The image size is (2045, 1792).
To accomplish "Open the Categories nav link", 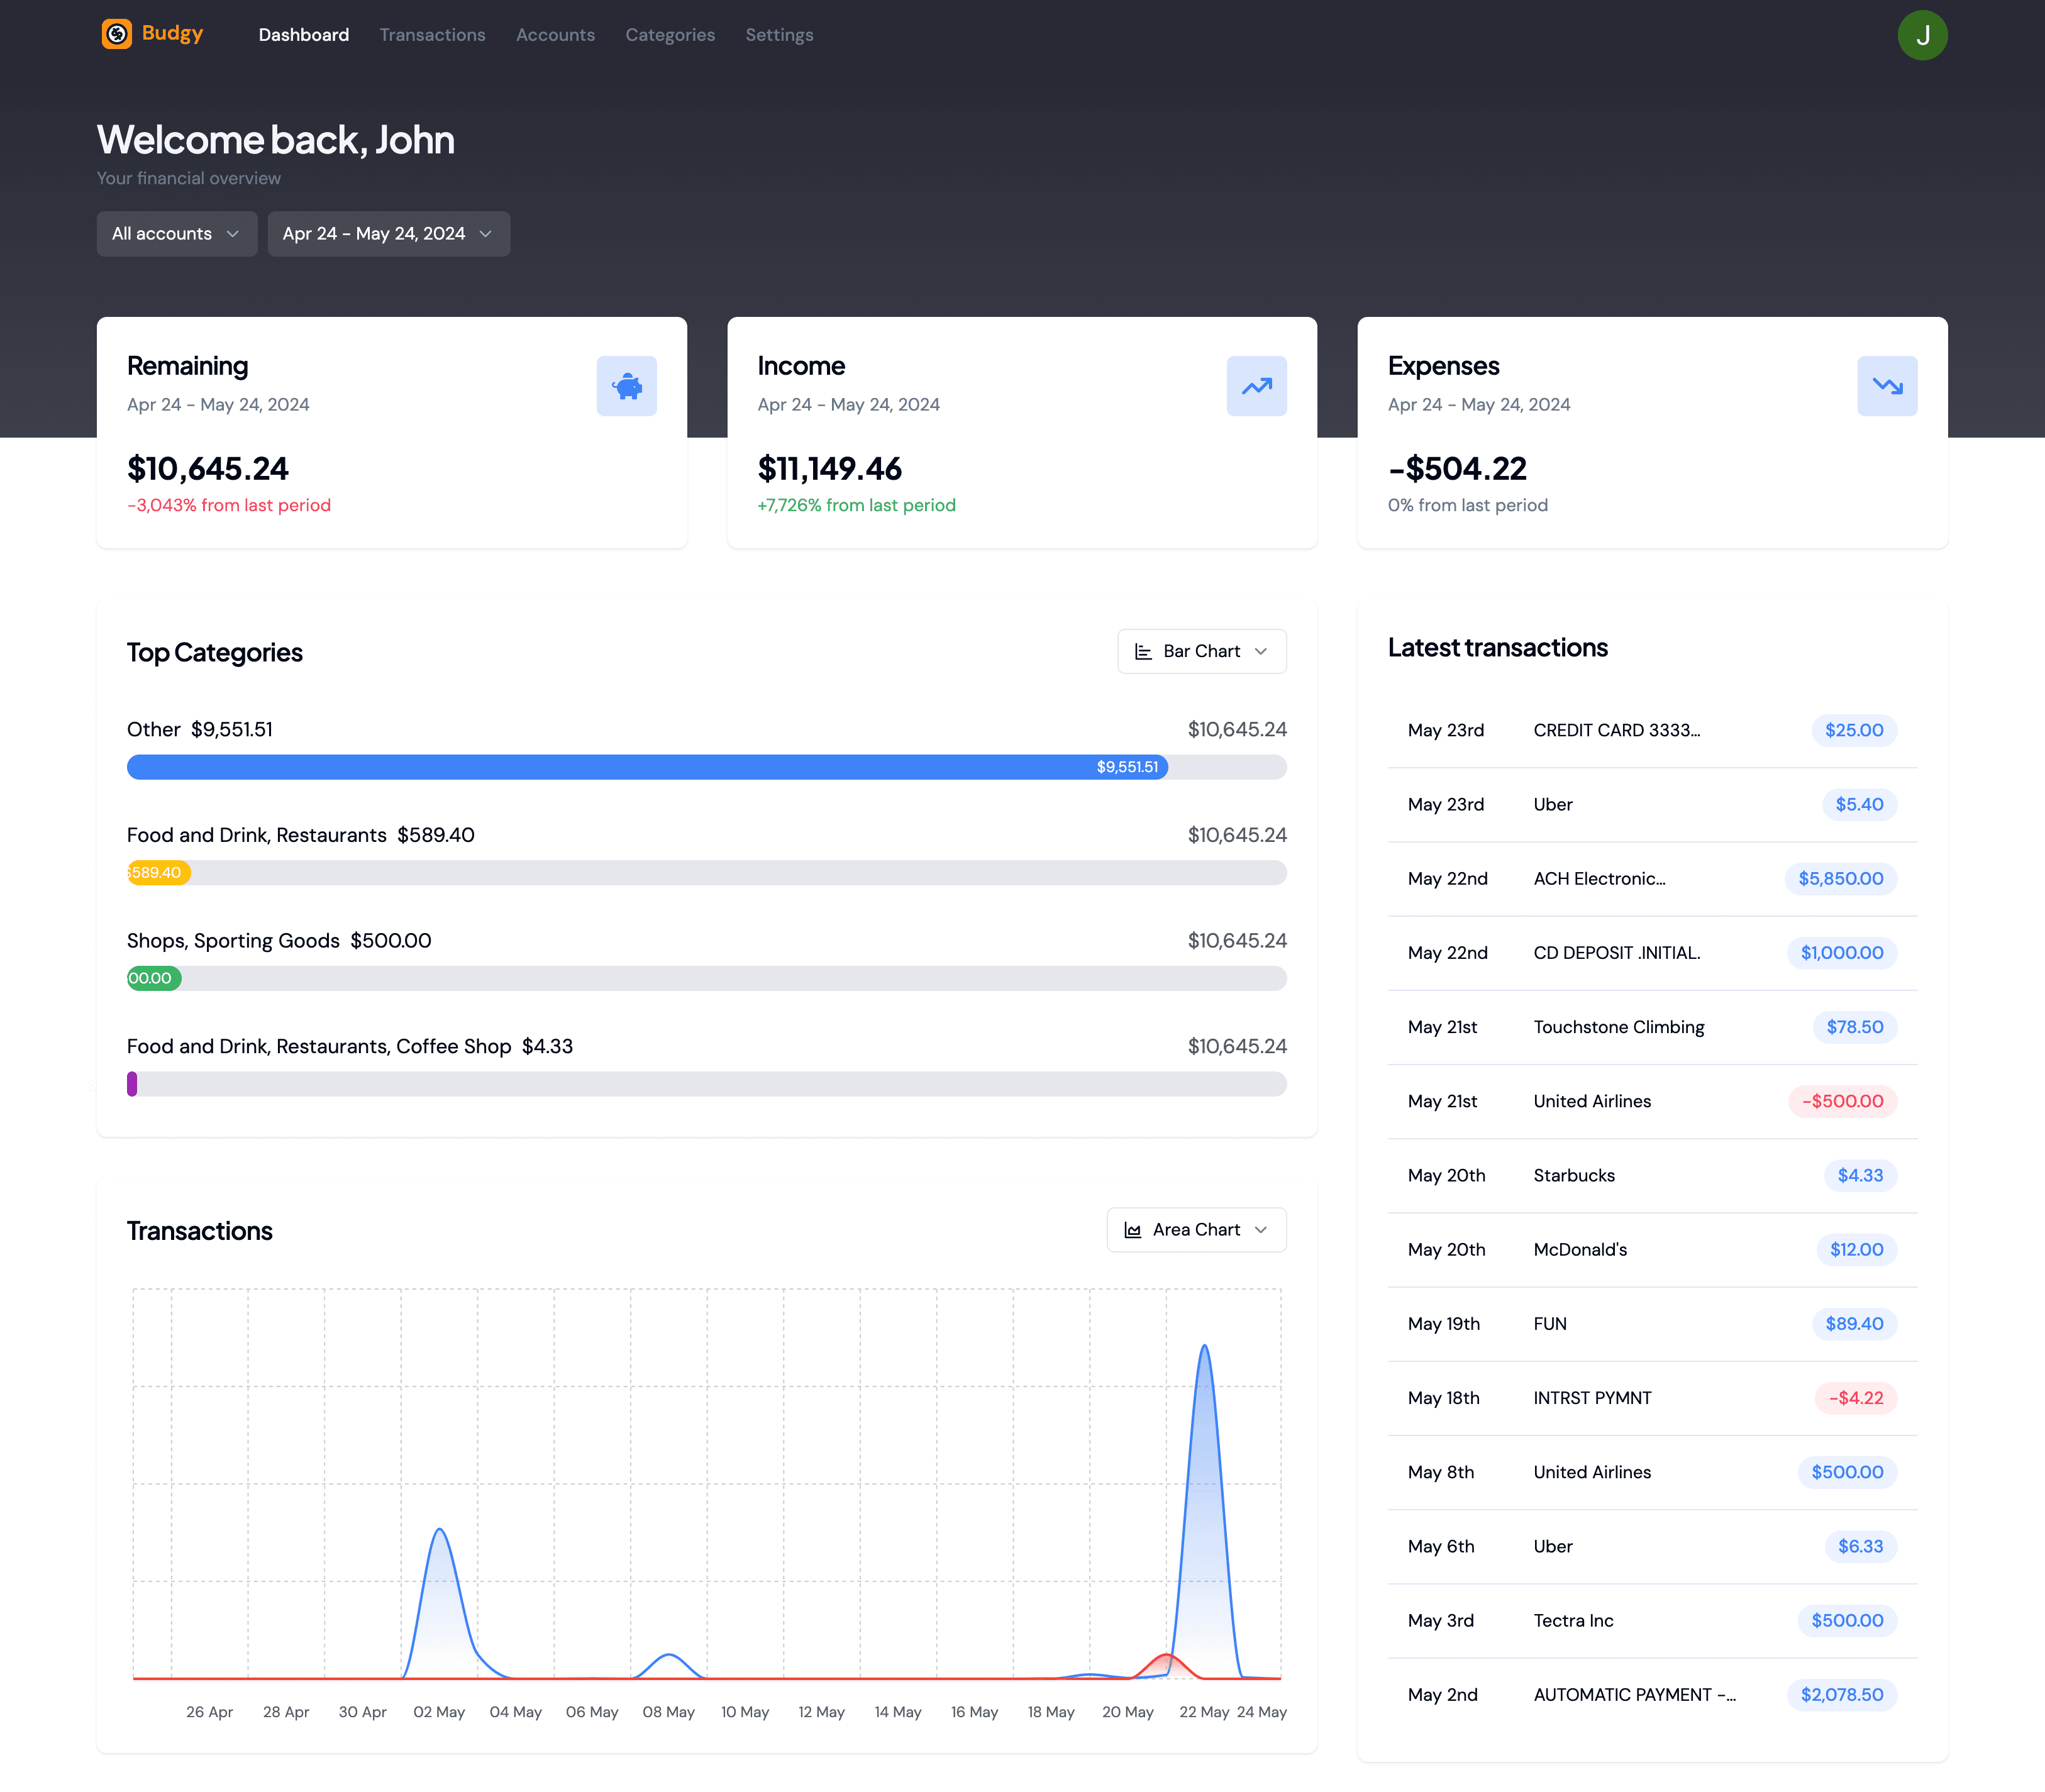I will [670, 35].
